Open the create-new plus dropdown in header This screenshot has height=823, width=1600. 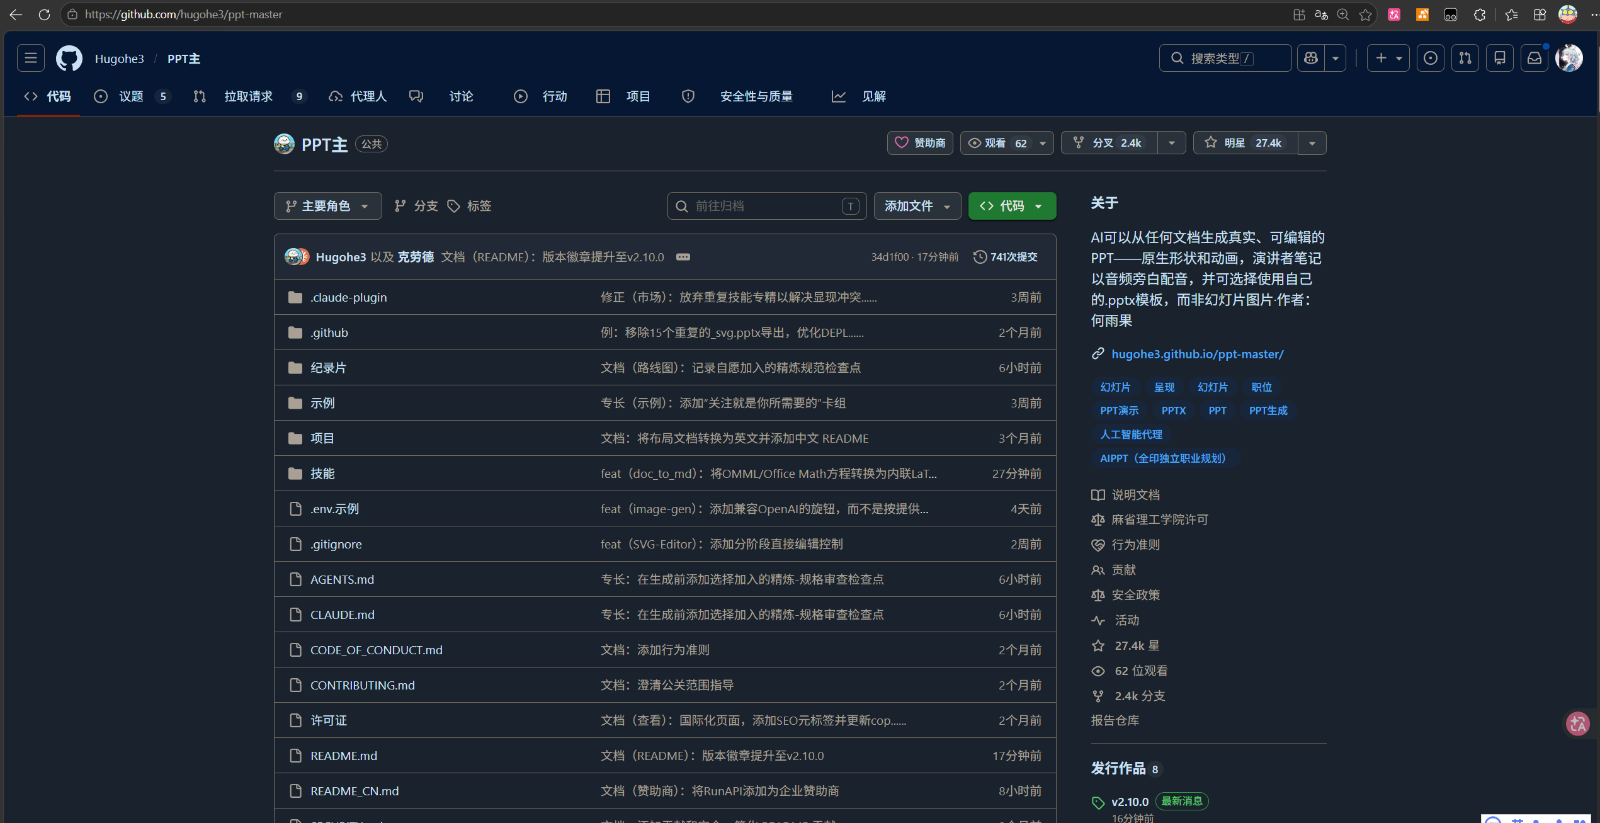pos(1388,58)
